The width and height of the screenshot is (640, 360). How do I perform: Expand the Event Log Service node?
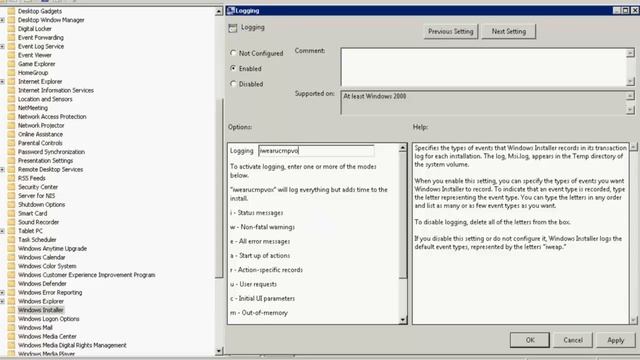(2, 47)
